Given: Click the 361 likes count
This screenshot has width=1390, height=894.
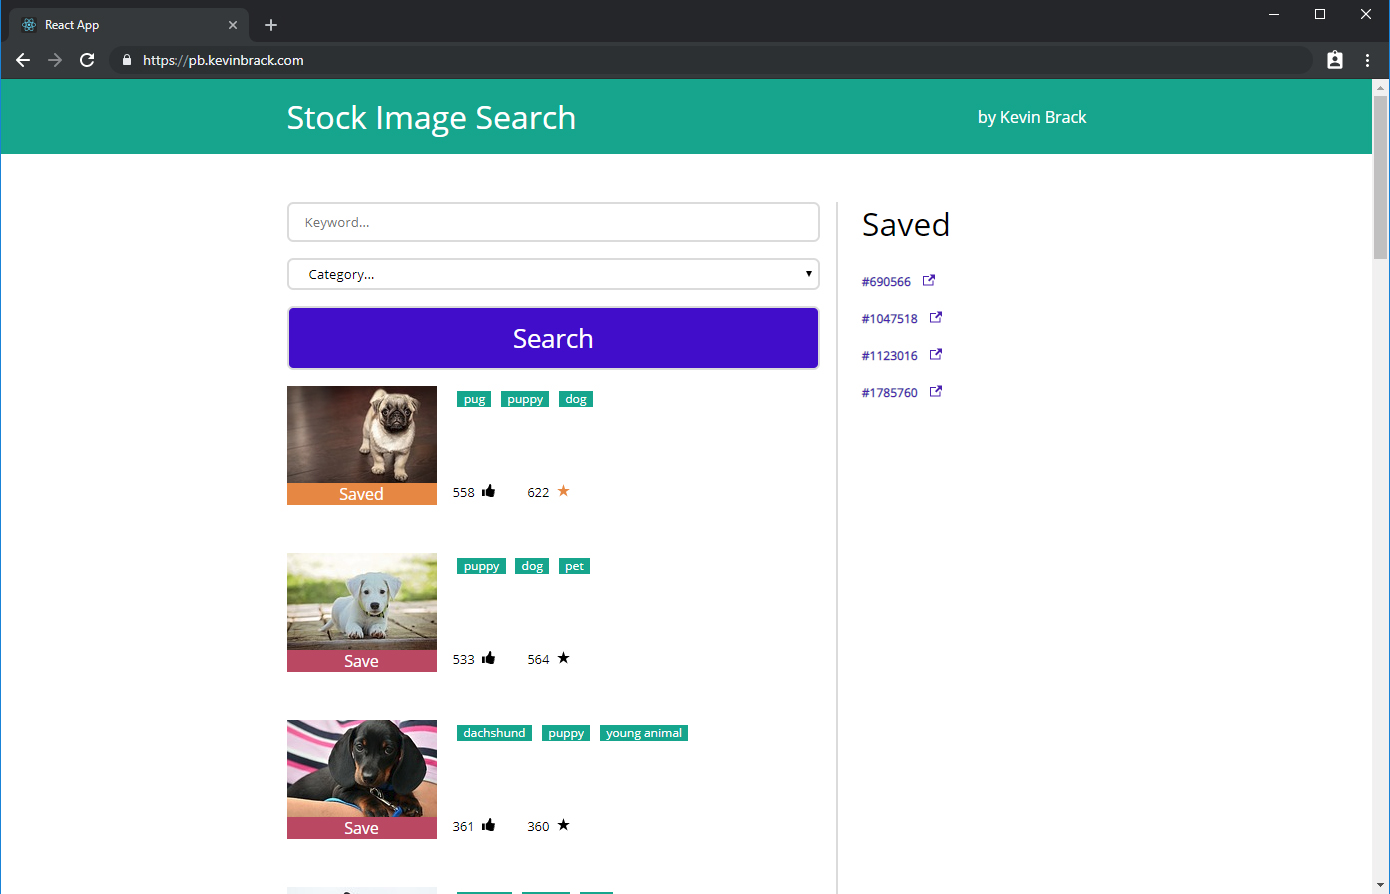Looking at the screenshot, I should pyautogui.click(x=463, y=826).
